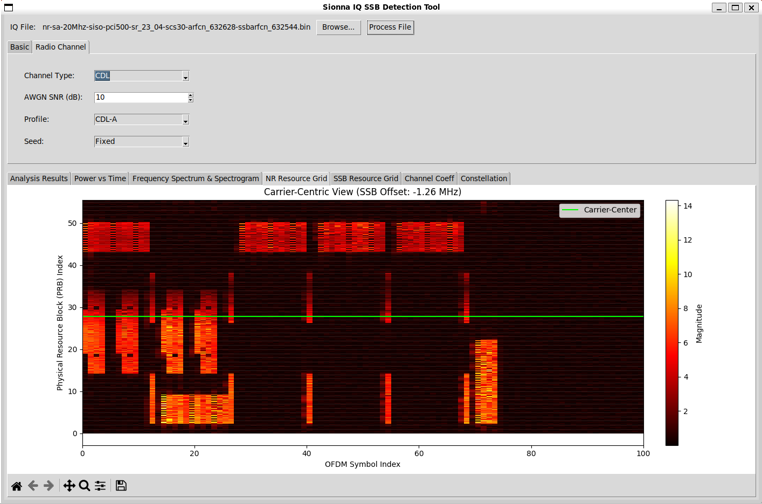Open the Profile CDL-A dropdown
Viewport: 762px width, 504px height.
[185, 120]
